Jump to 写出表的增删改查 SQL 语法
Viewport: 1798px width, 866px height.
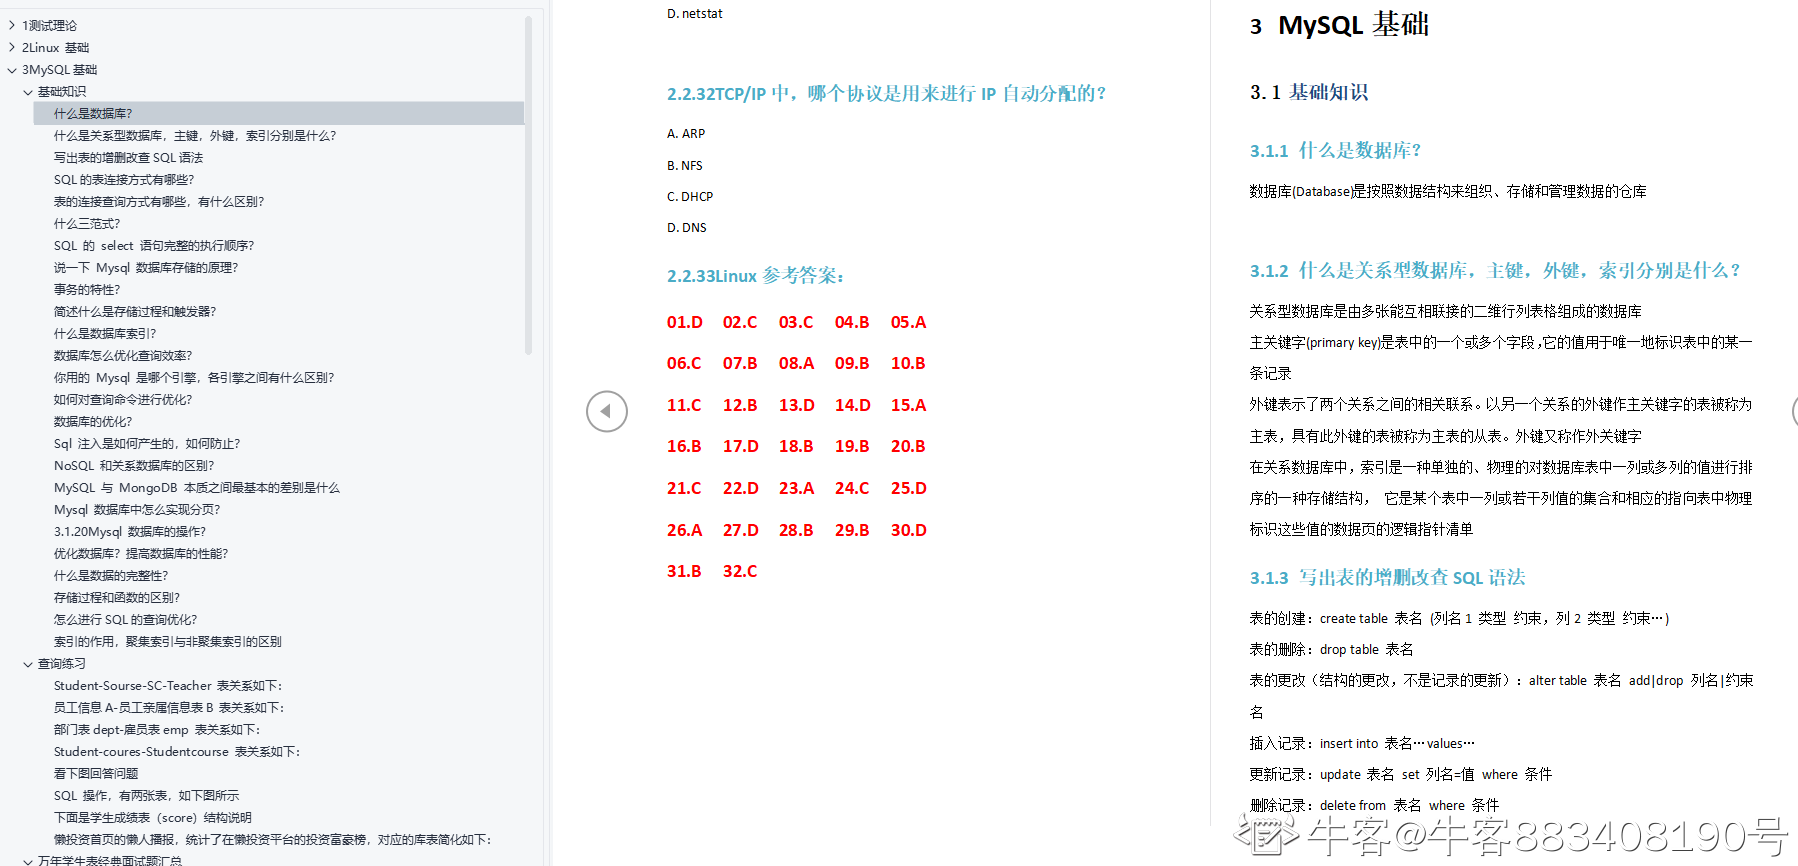(128, 158)
